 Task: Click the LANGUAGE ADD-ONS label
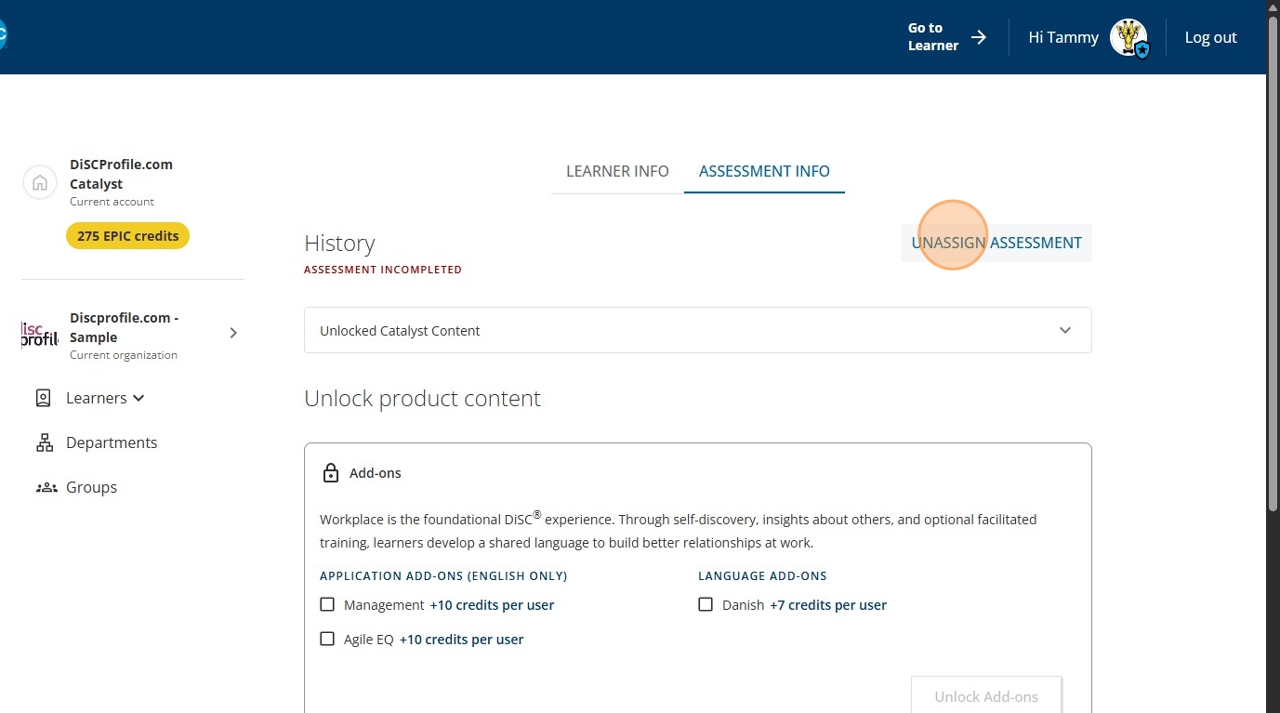tap(762, 576)
